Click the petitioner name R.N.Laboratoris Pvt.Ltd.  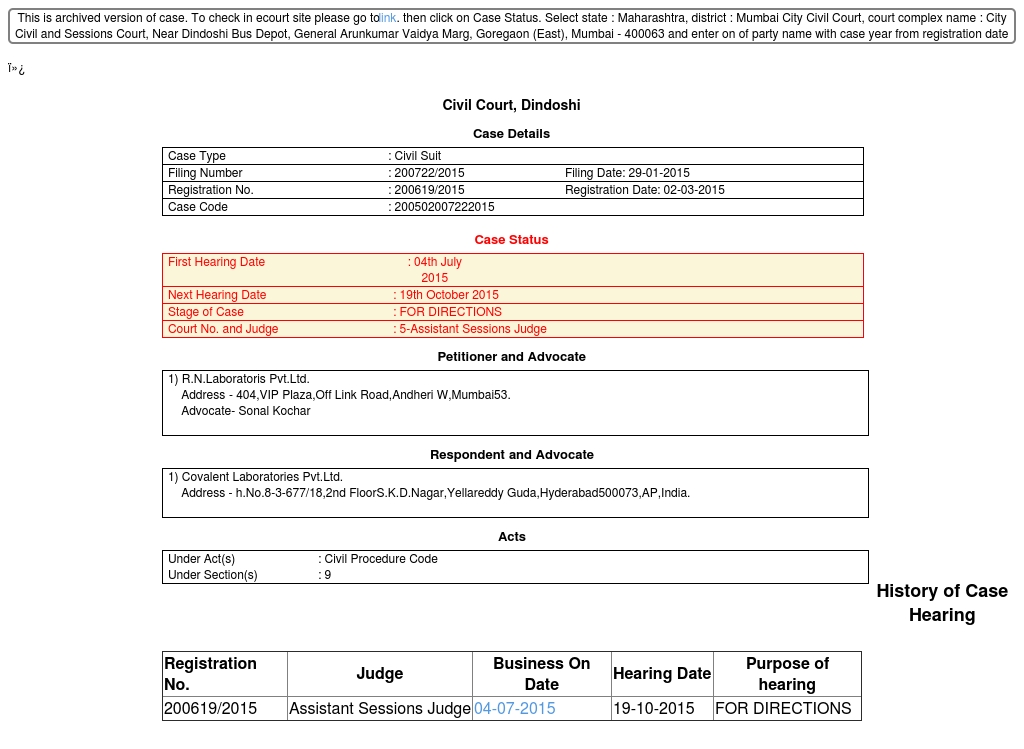point(245,379)
